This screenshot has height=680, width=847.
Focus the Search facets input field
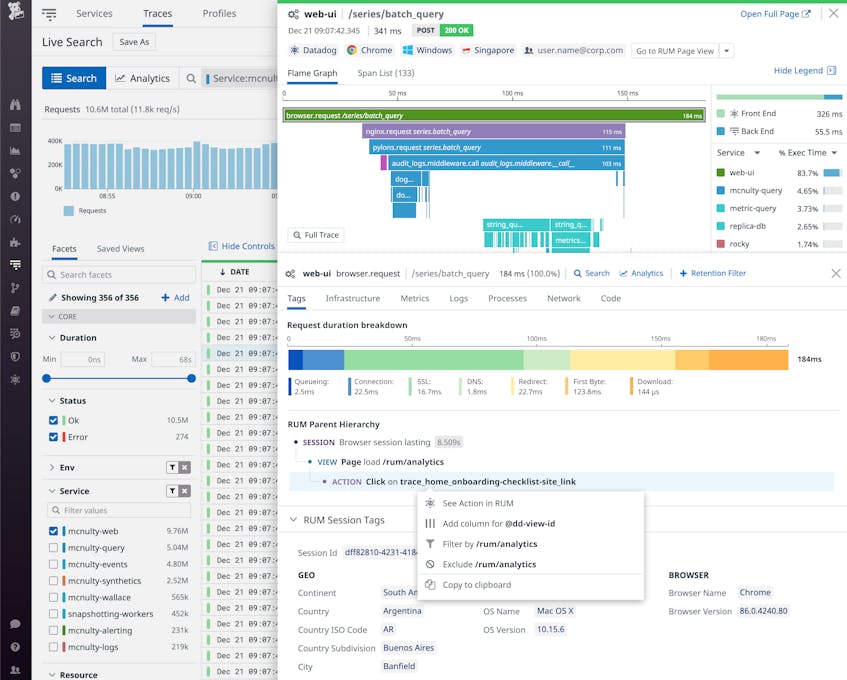coord(119,275)
